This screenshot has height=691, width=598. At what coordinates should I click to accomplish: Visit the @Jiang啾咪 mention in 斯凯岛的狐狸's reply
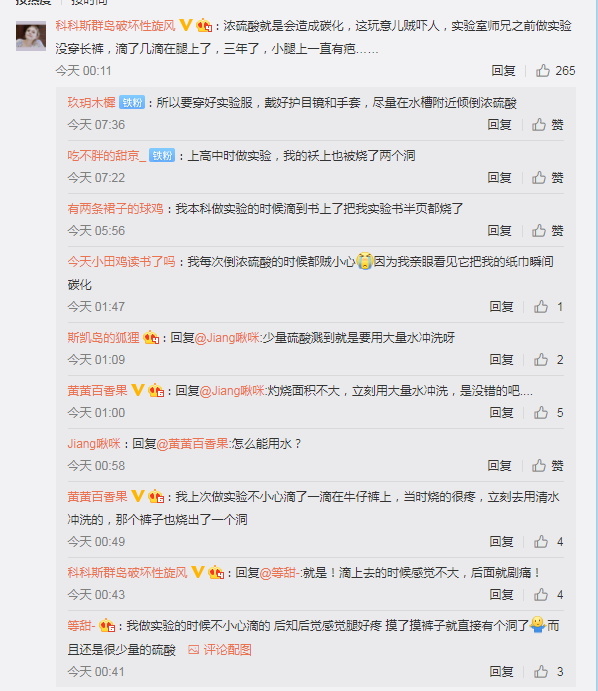pyautogui.click(x=227, y=338)
